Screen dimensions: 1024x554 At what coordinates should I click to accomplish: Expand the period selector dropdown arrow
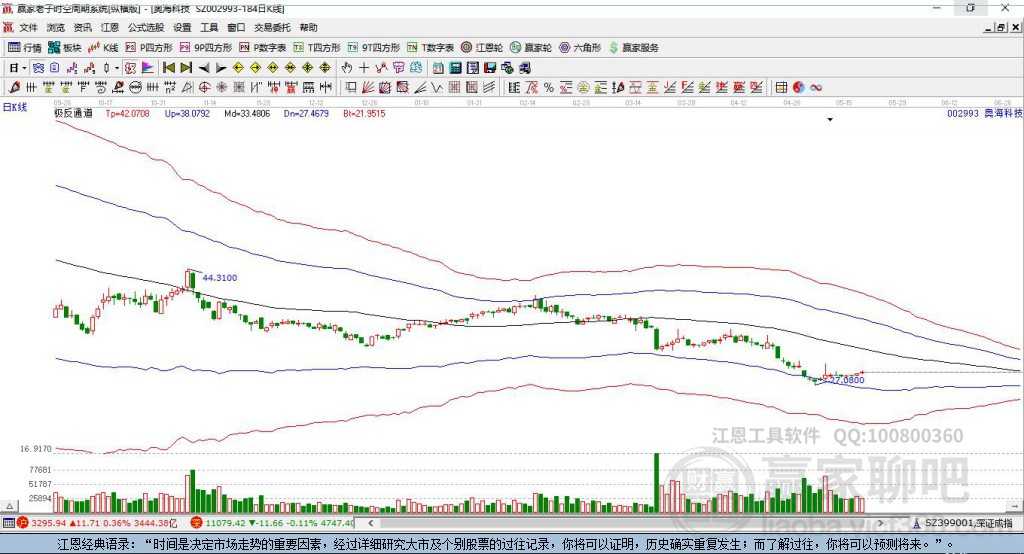point(23,68)
